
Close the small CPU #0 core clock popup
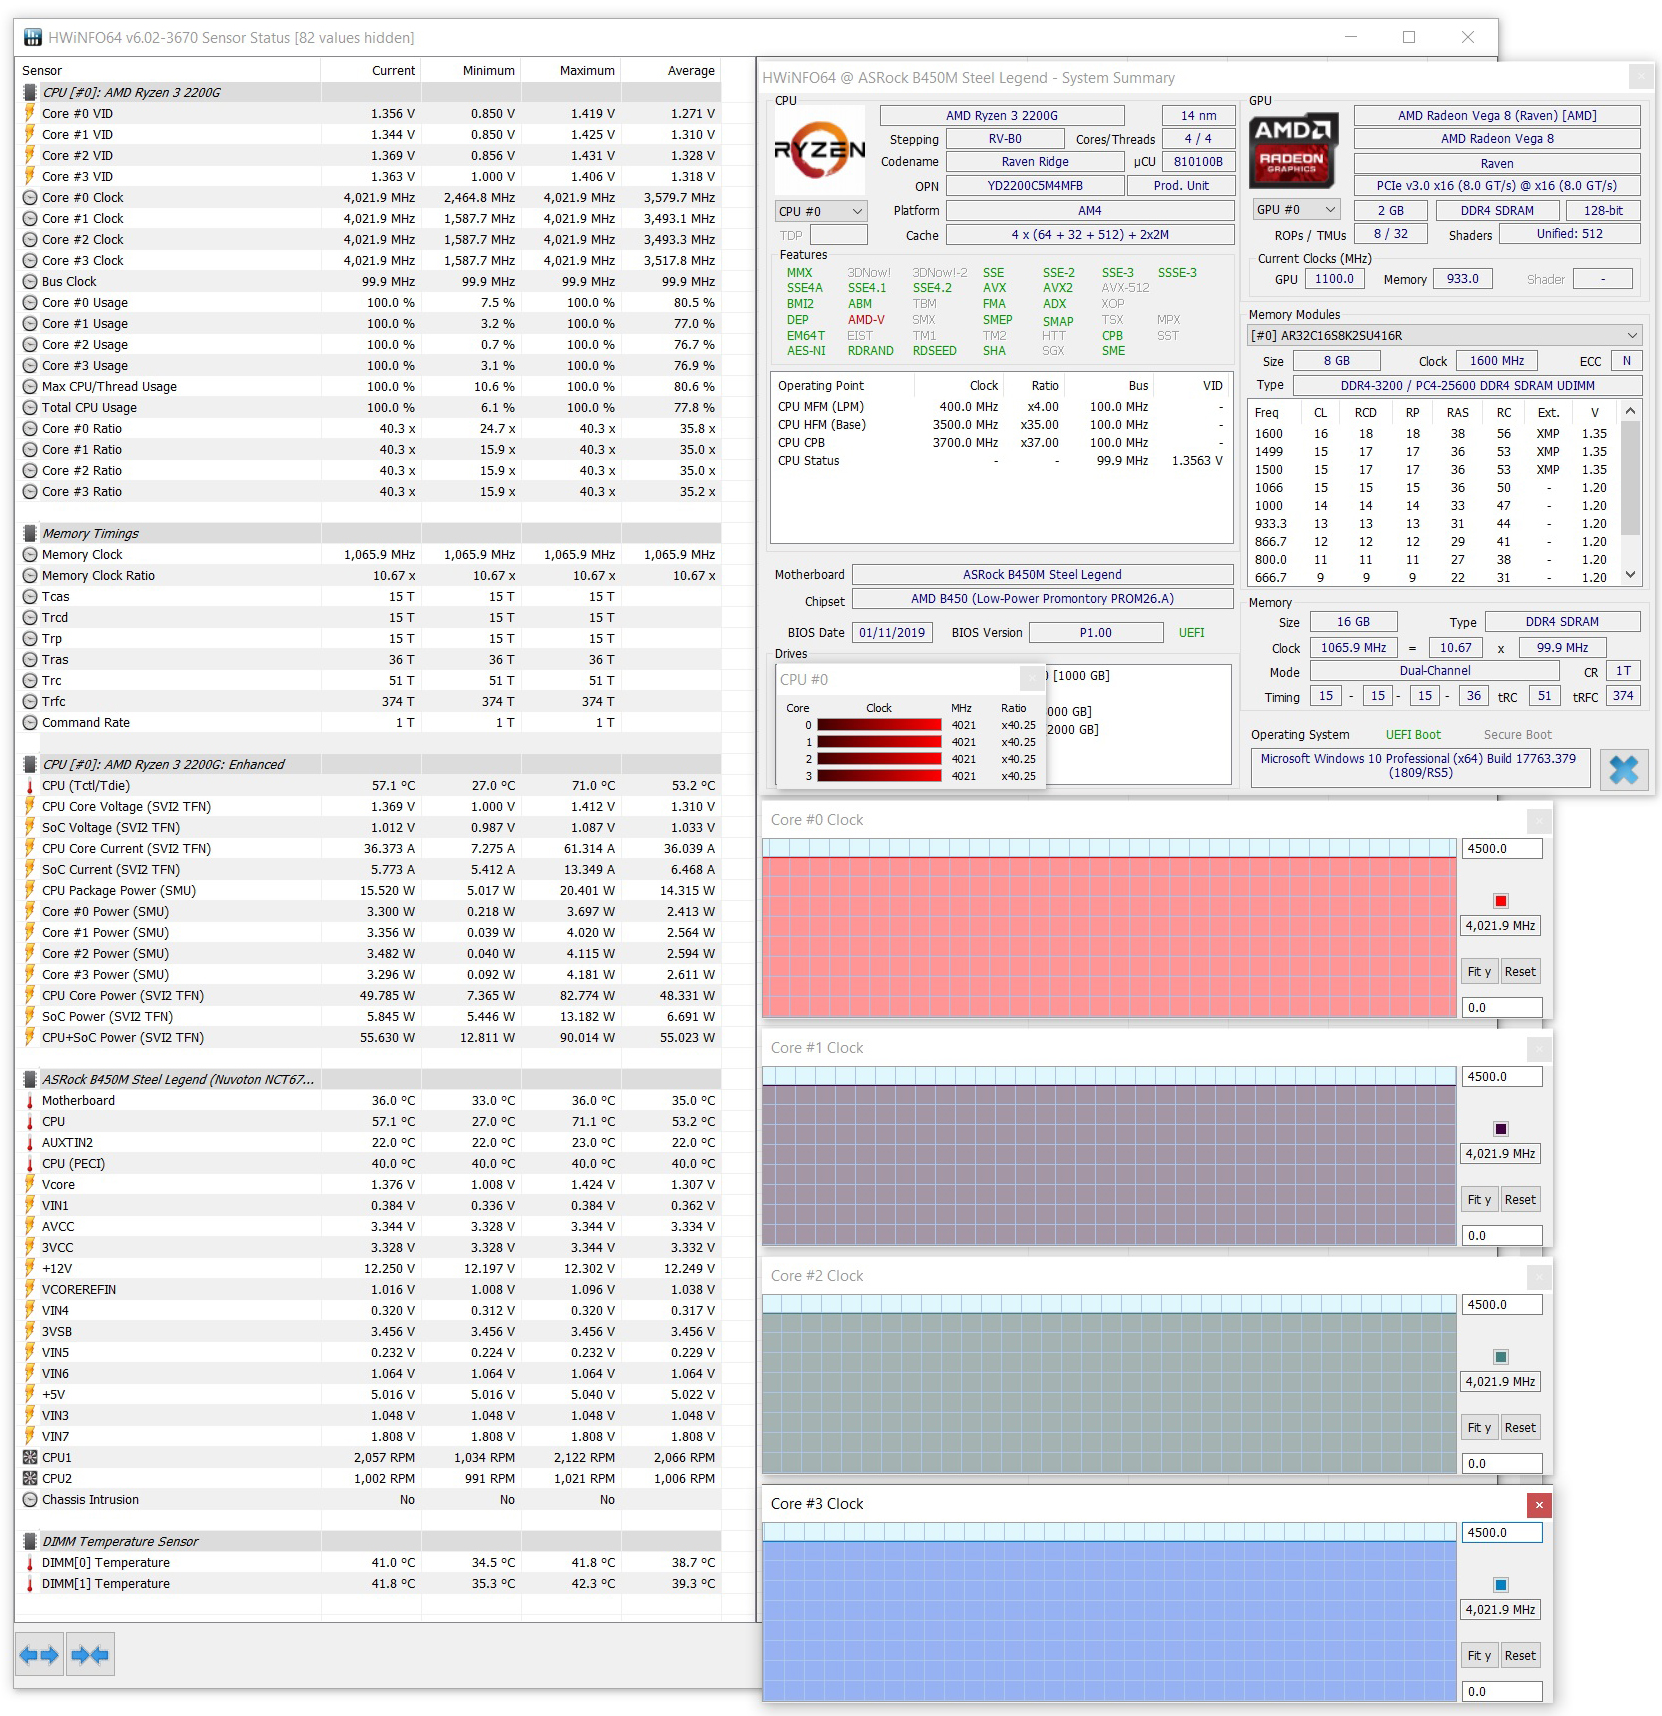[x=1032, y=679]
